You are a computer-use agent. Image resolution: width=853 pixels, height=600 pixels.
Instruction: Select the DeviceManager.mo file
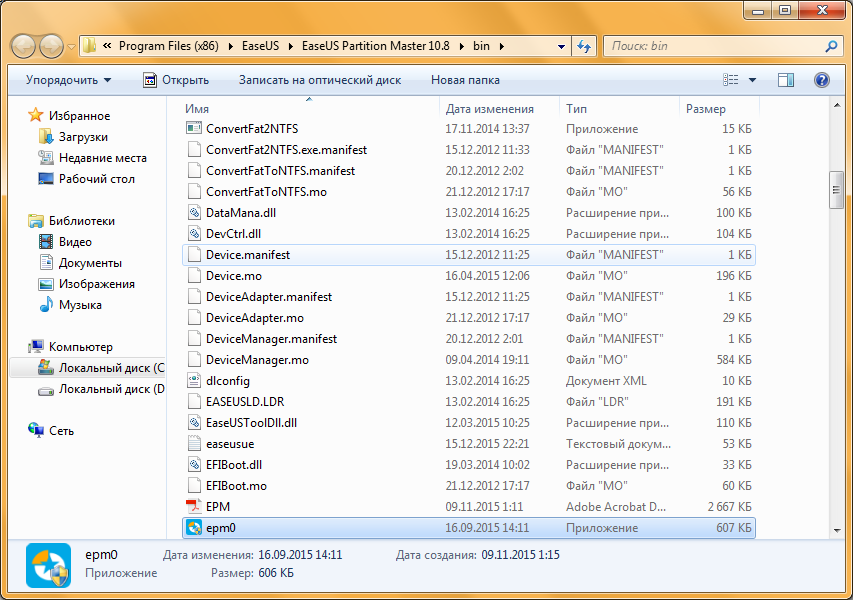(469, 360)
